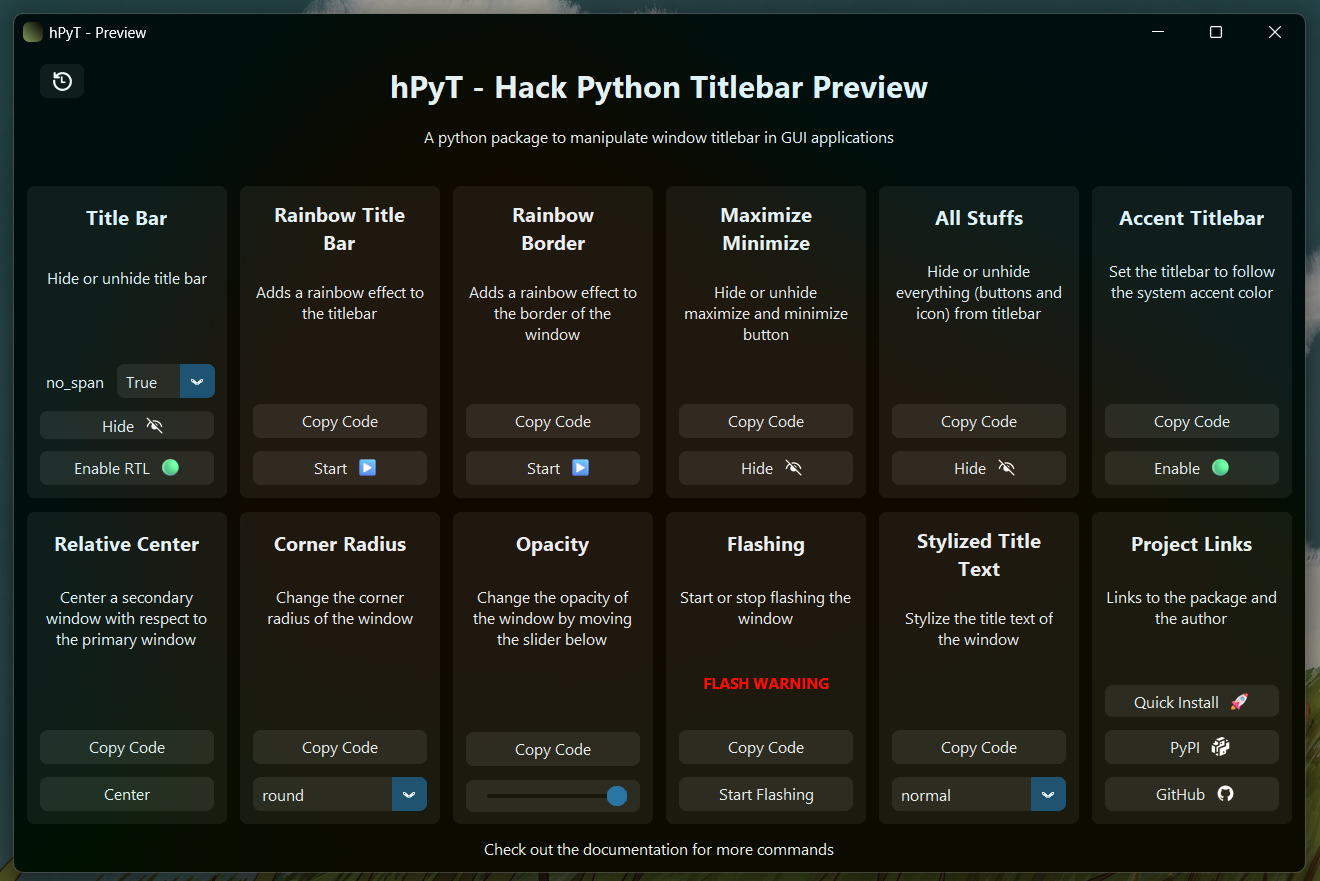Click the hPyT app icon in titlebar
Viewport: 1320px width, 881px height.
[33, 32]
